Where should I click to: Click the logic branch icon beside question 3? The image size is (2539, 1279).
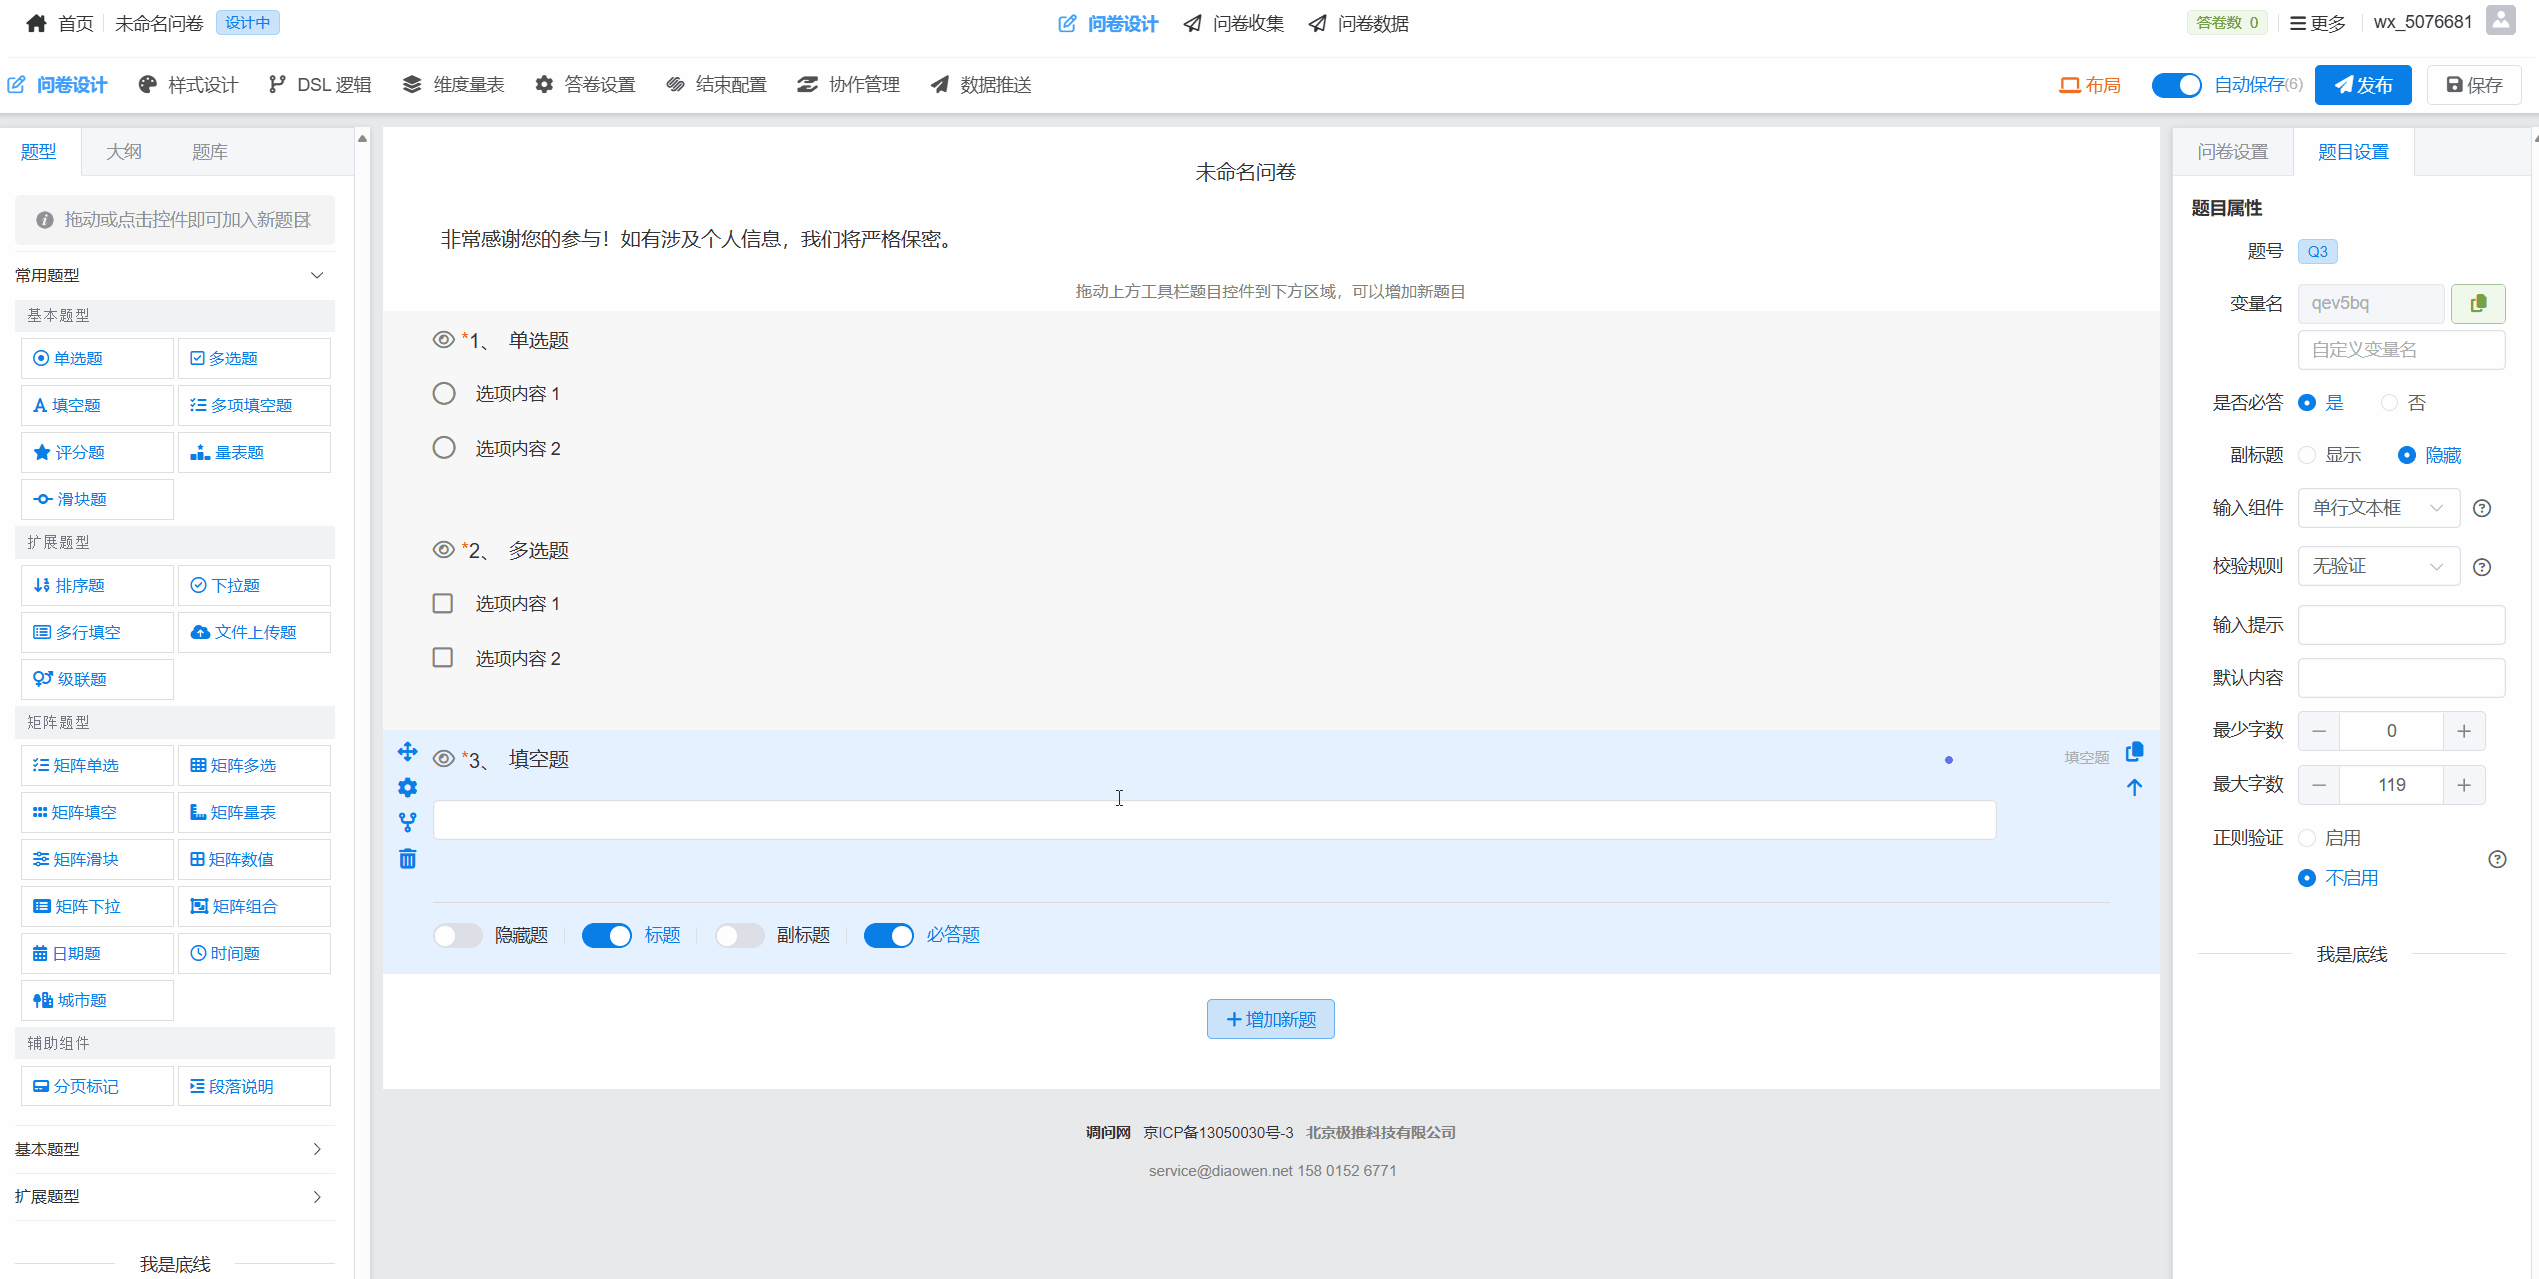[x=407, y=822]
